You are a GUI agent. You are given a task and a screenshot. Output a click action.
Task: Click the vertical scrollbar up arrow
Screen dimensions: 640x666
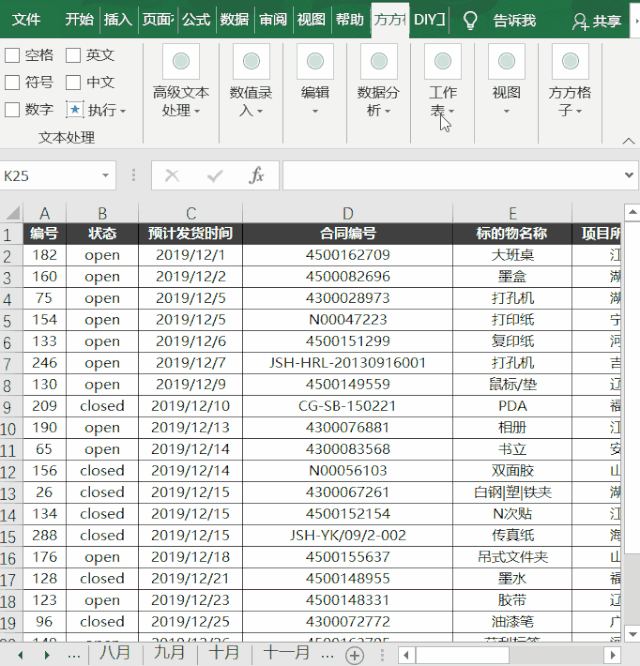point(632,212)
